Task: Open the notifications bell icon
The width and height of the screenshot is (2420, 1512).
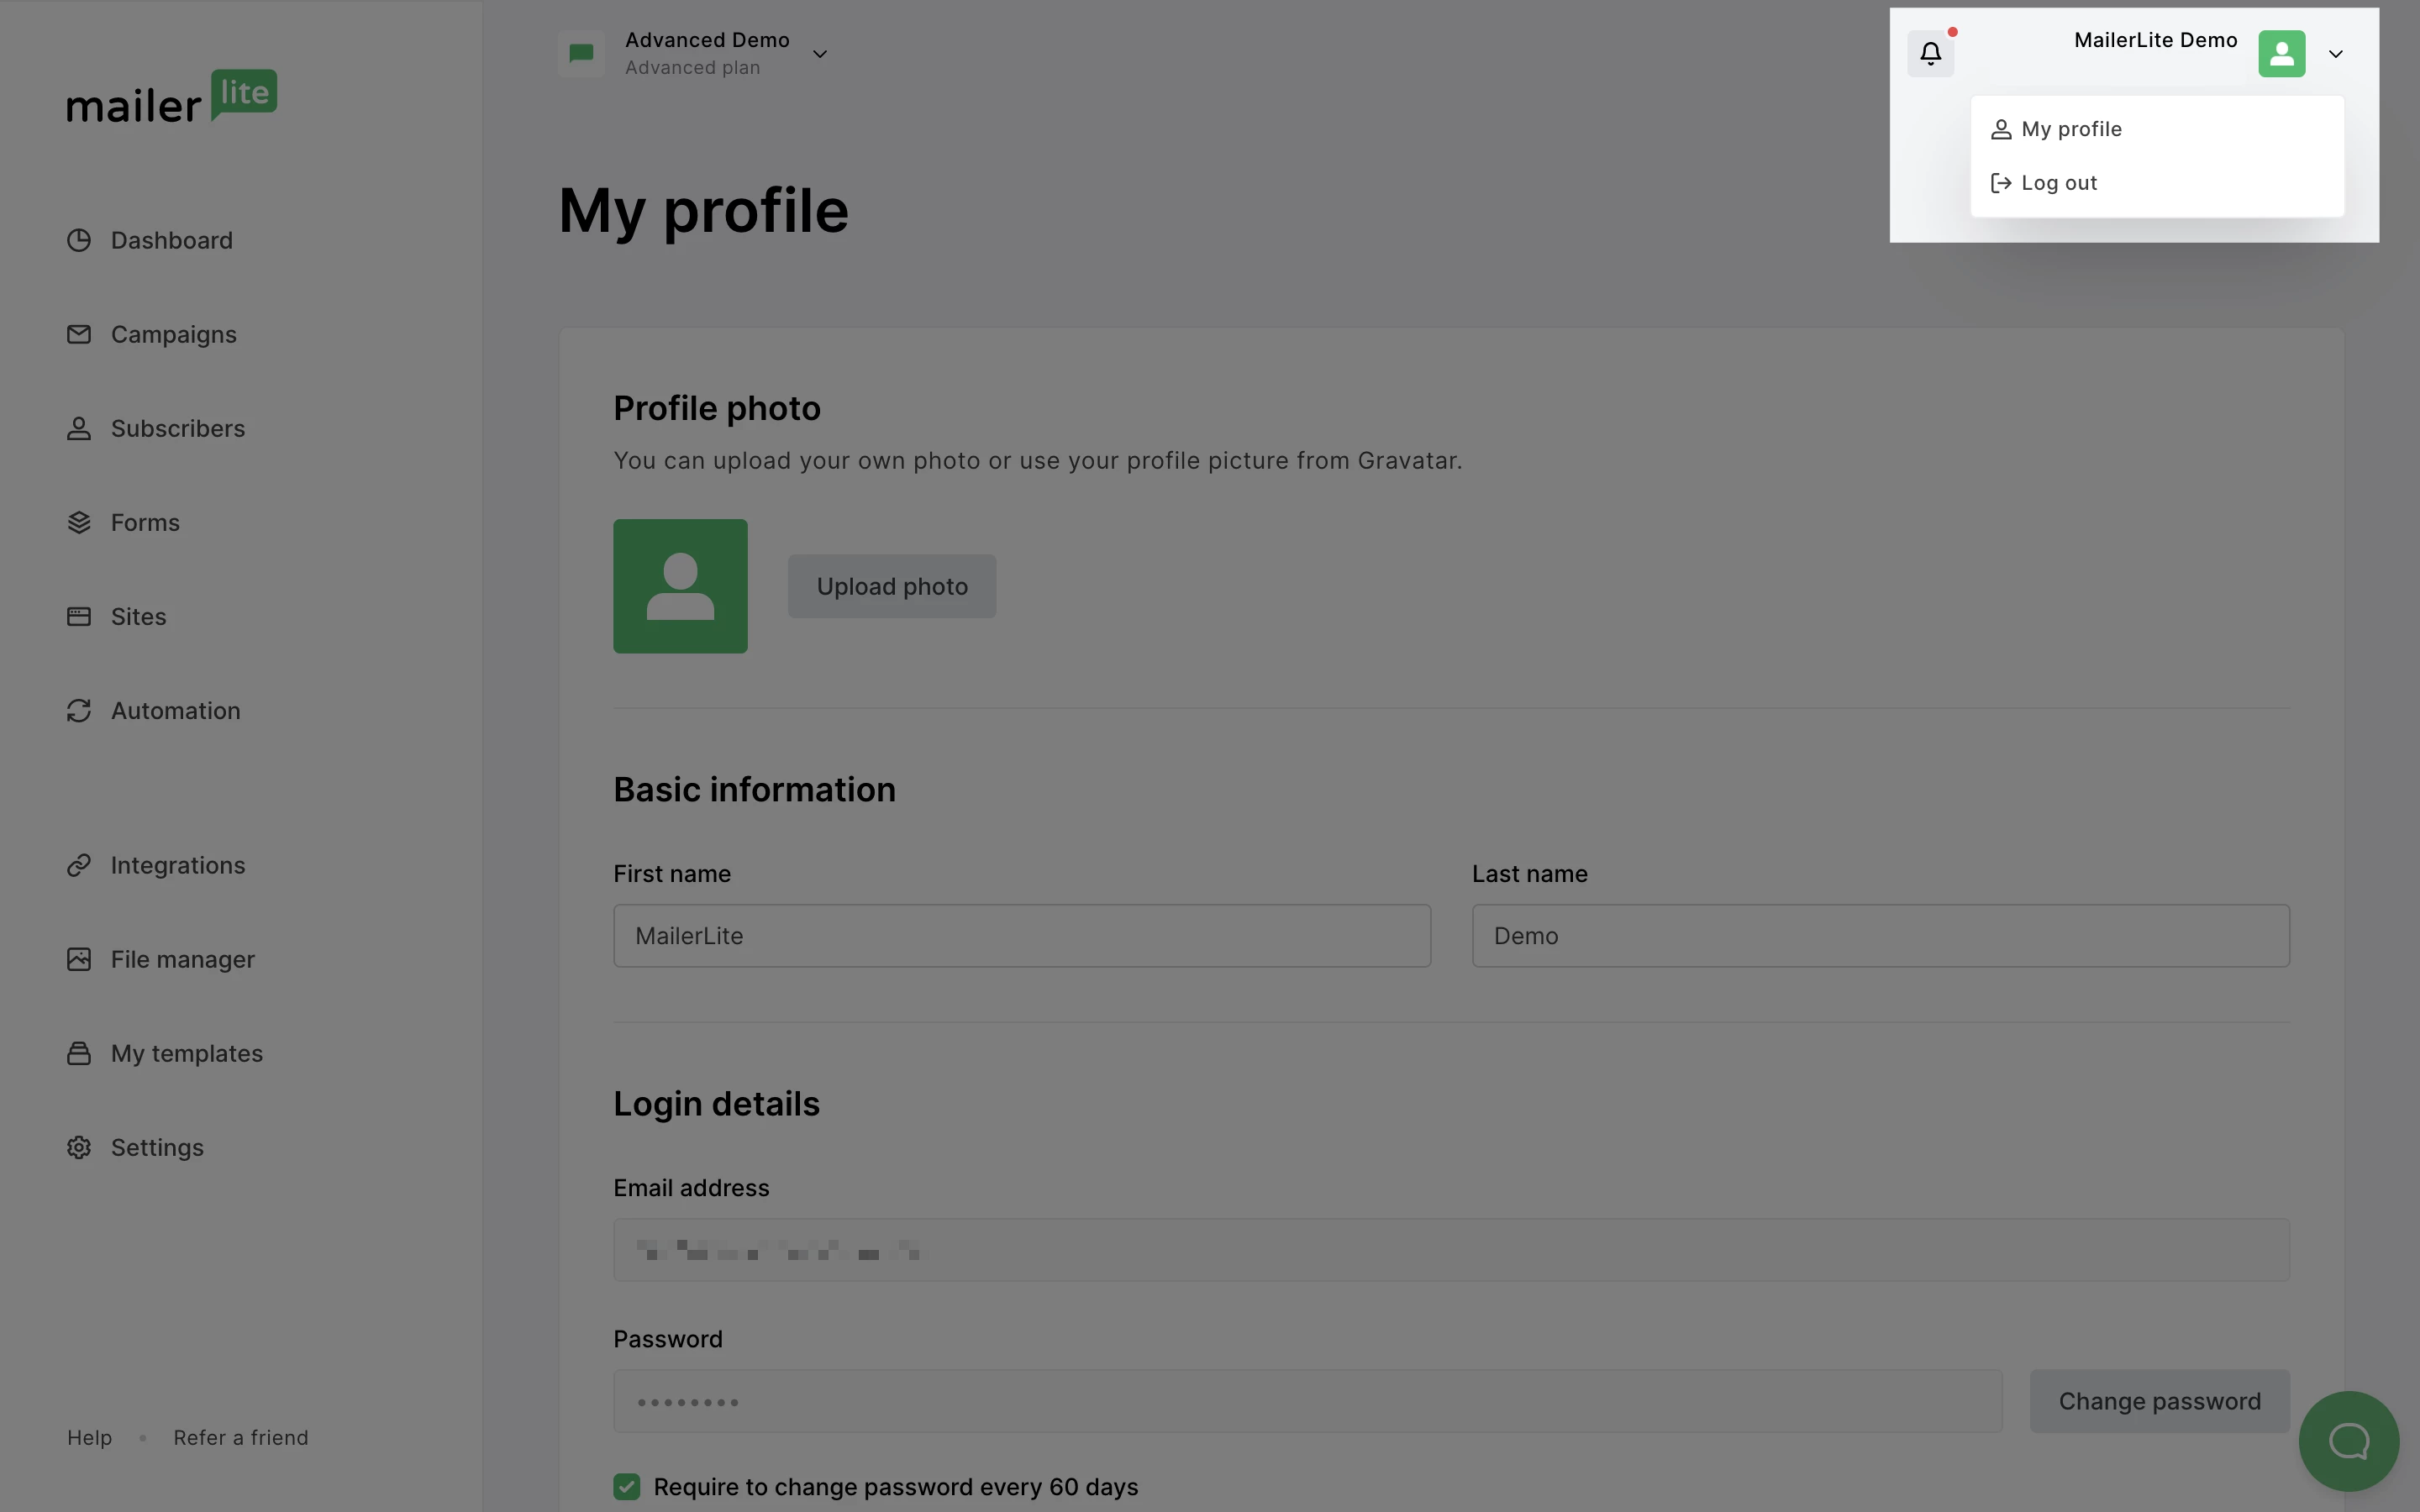Action: (1930, 53)
